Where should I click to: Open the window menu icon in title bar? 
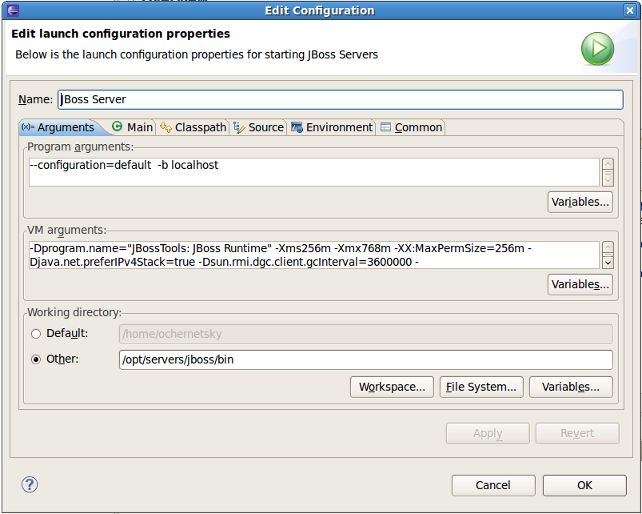coord(11,11)
